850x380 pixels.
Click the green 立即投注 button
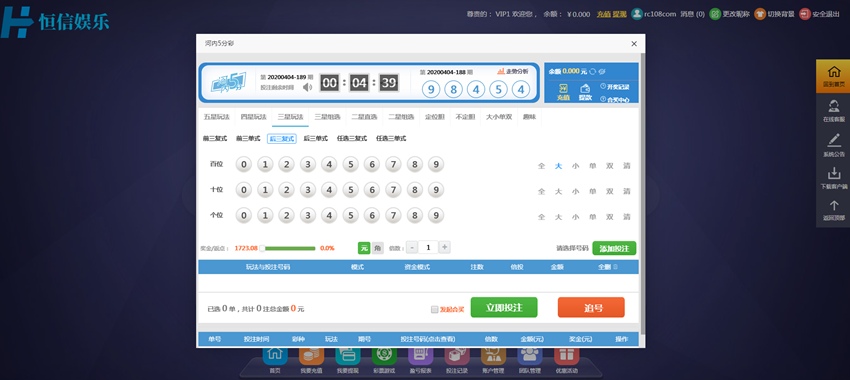pyautogui.click(x=504, y=307)
